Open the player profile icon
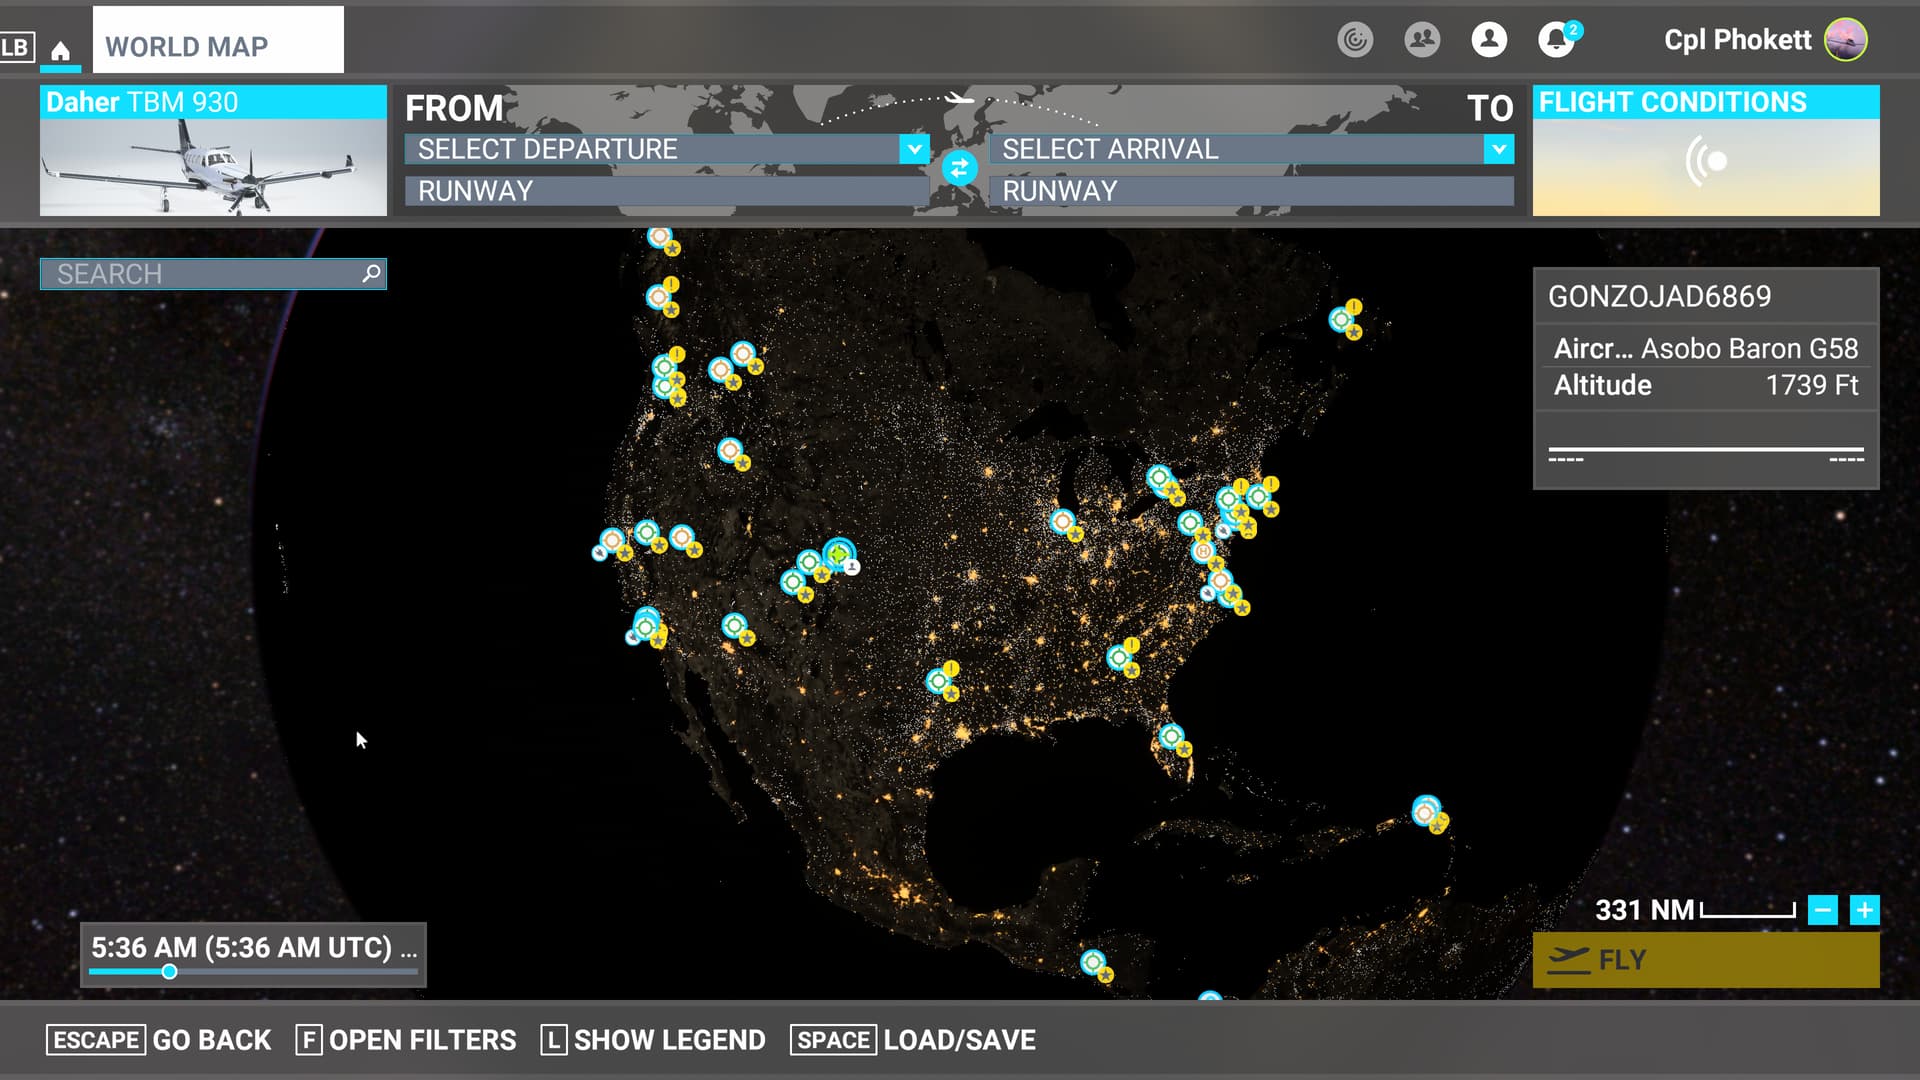Screen dimensions: 1920x1080 click(1489, 40)
